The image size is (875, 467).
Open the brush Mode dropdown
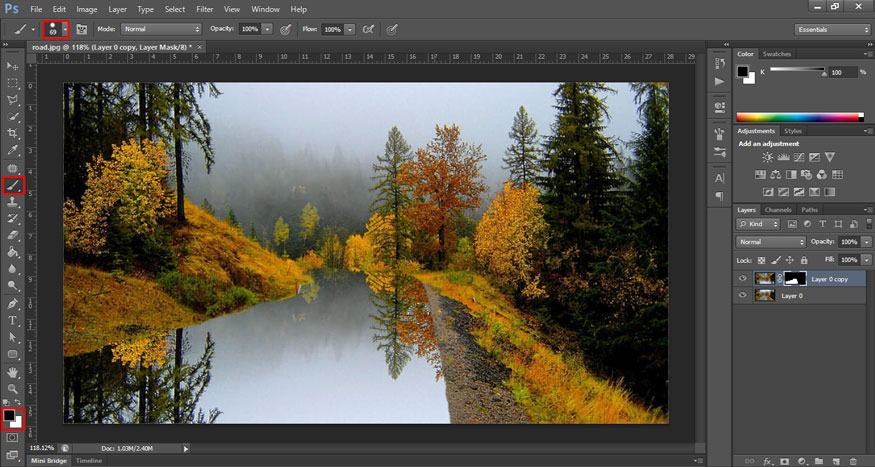[x=161, y=29]
